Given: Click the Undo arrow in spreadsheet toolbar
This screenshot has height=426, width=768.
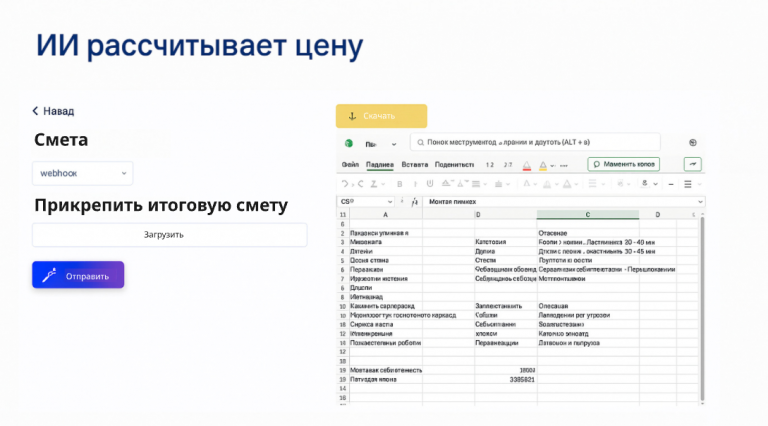Looking at the screenshot, I should pyautogui.click(x=346, y=184).
